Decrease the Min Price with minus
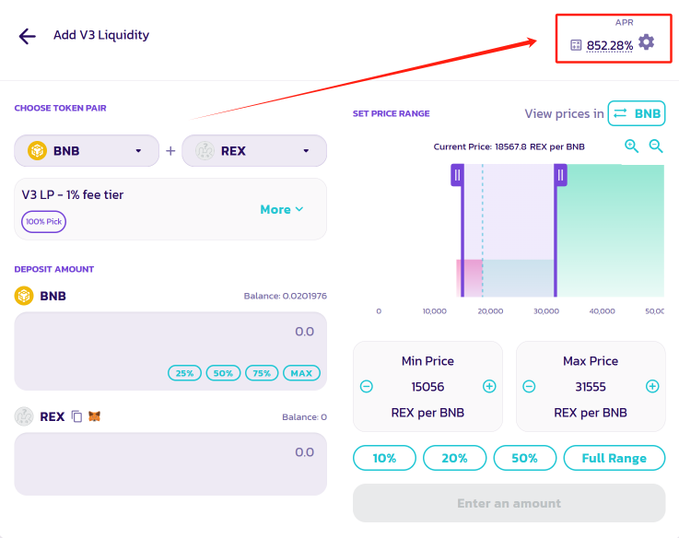This screenshot has width=679, height=538. coord(367,386)
